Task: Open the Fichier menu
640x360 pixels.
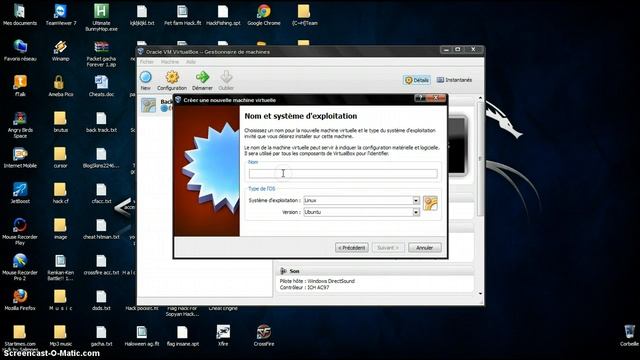Action: (147, 62)
